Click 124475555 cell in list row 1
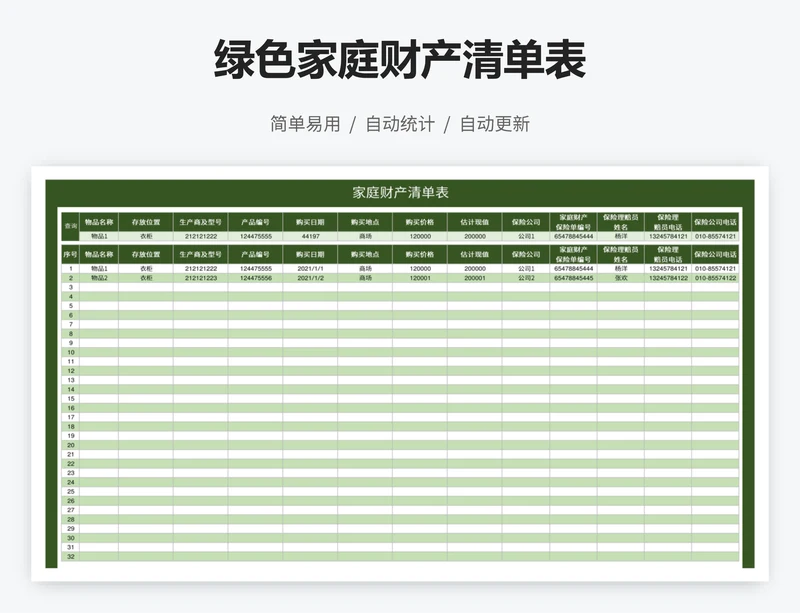 [255, 268]
